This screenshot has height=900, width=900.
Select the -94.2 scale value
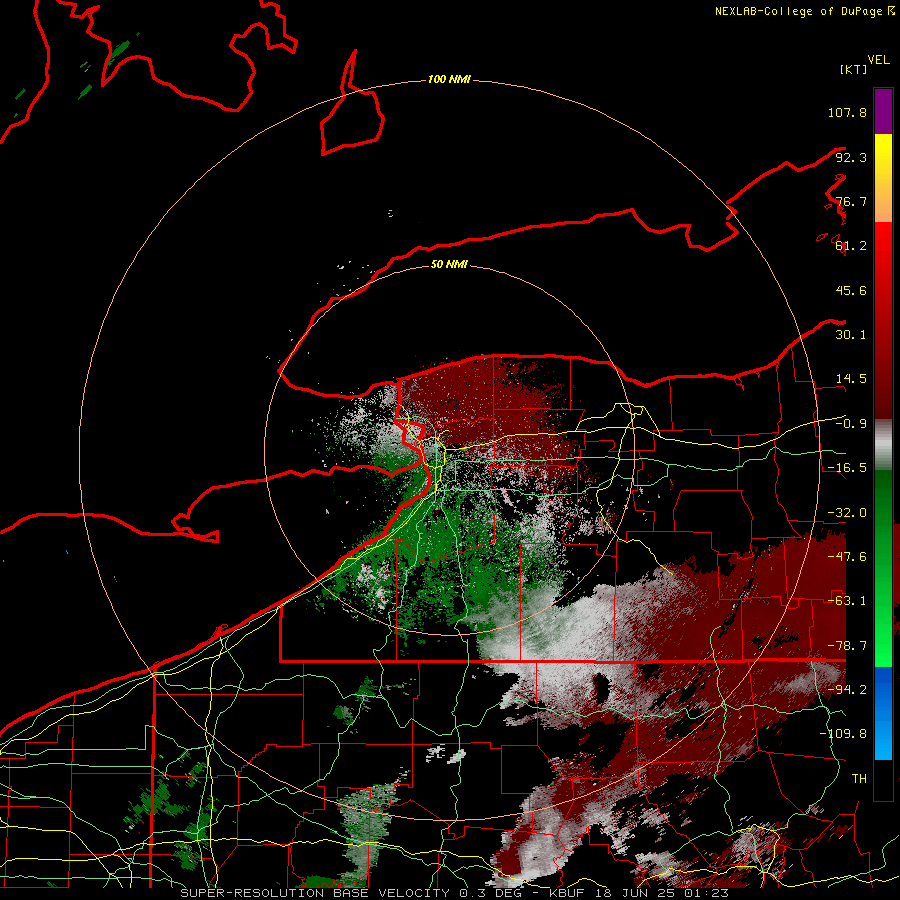click(x=847, y=690)
